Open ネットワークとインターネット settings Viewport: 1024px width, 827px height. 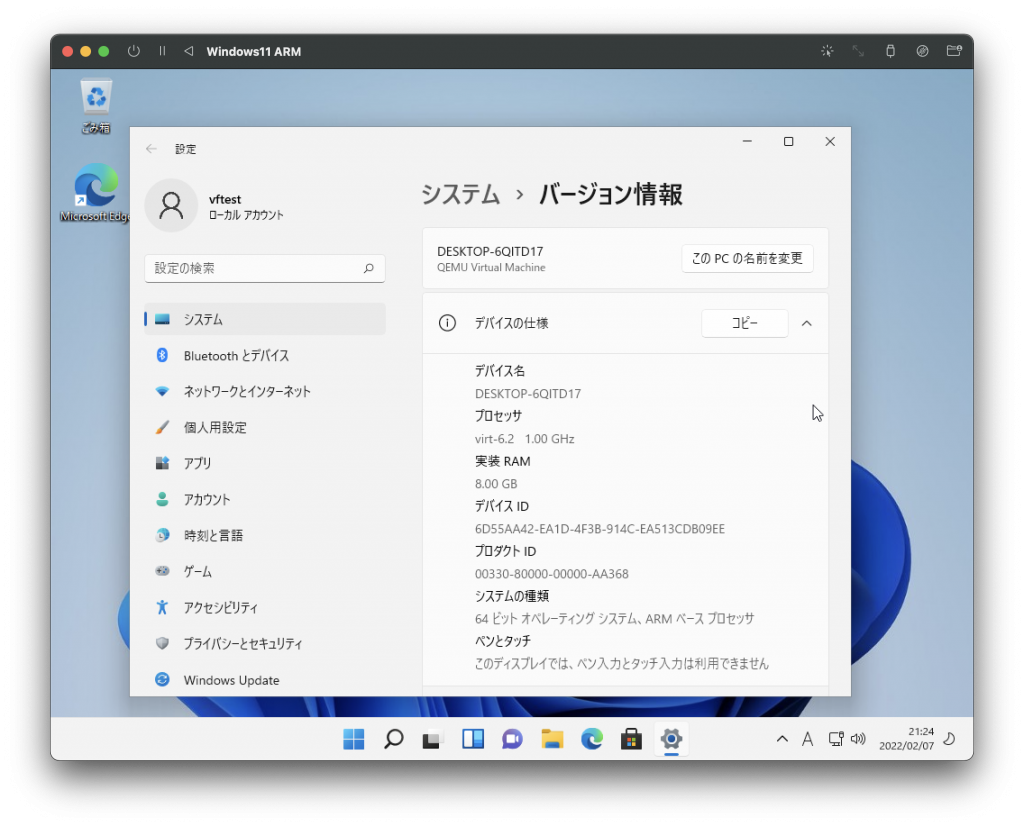click(264, 391)
